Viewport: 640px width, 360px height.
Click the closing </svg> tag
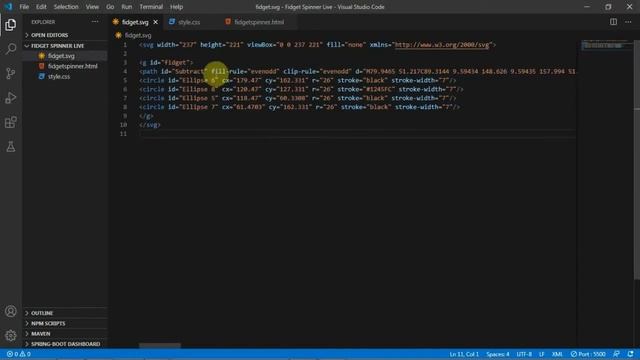click(x=150, y=125)
